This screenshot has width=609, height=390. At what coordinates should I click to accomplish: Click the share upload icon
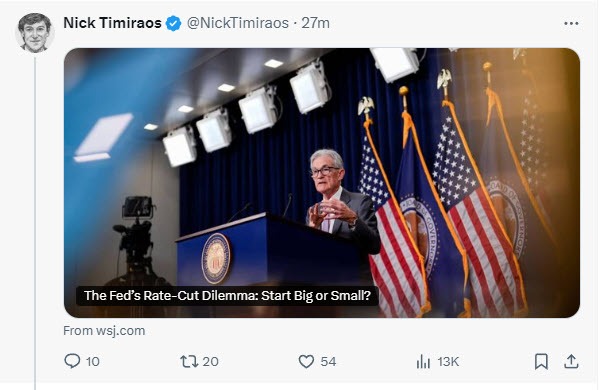[x=571, y=361]
